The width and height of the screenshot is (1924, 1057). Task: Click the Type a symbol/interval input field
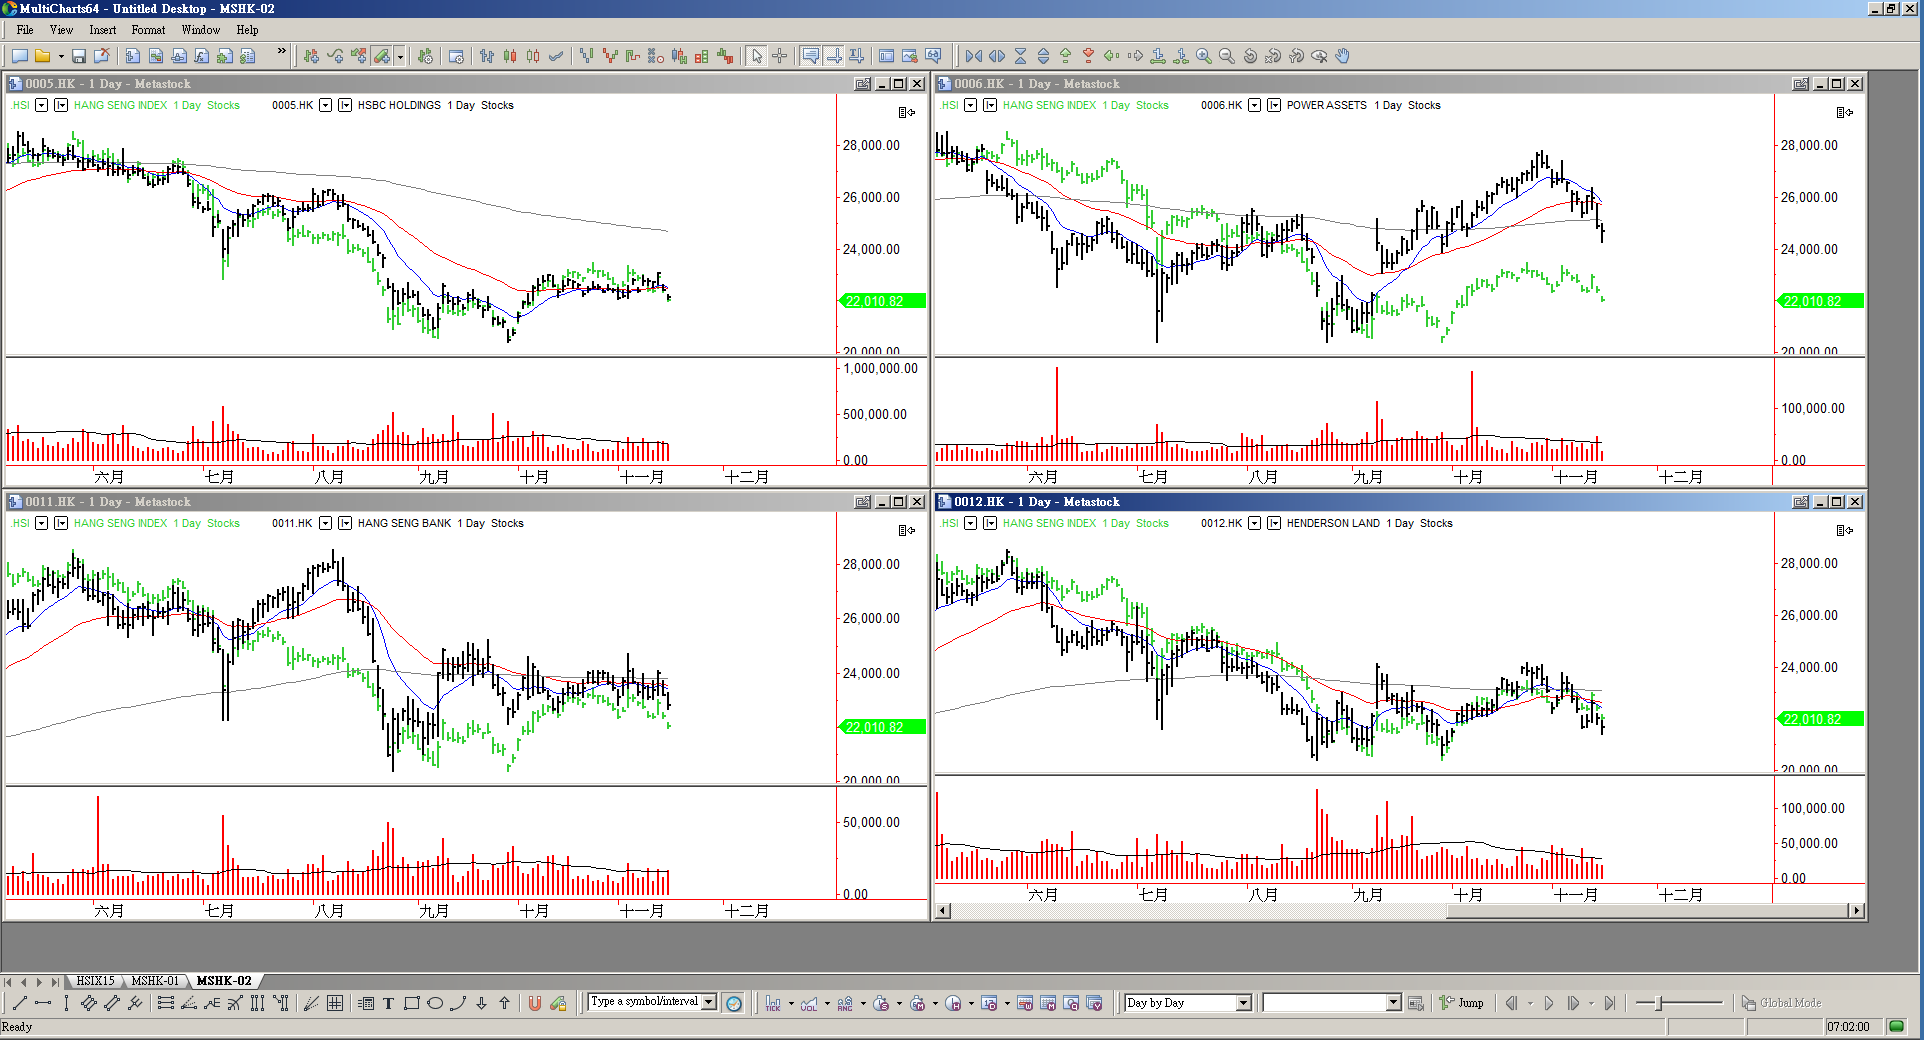[645, 1002]
